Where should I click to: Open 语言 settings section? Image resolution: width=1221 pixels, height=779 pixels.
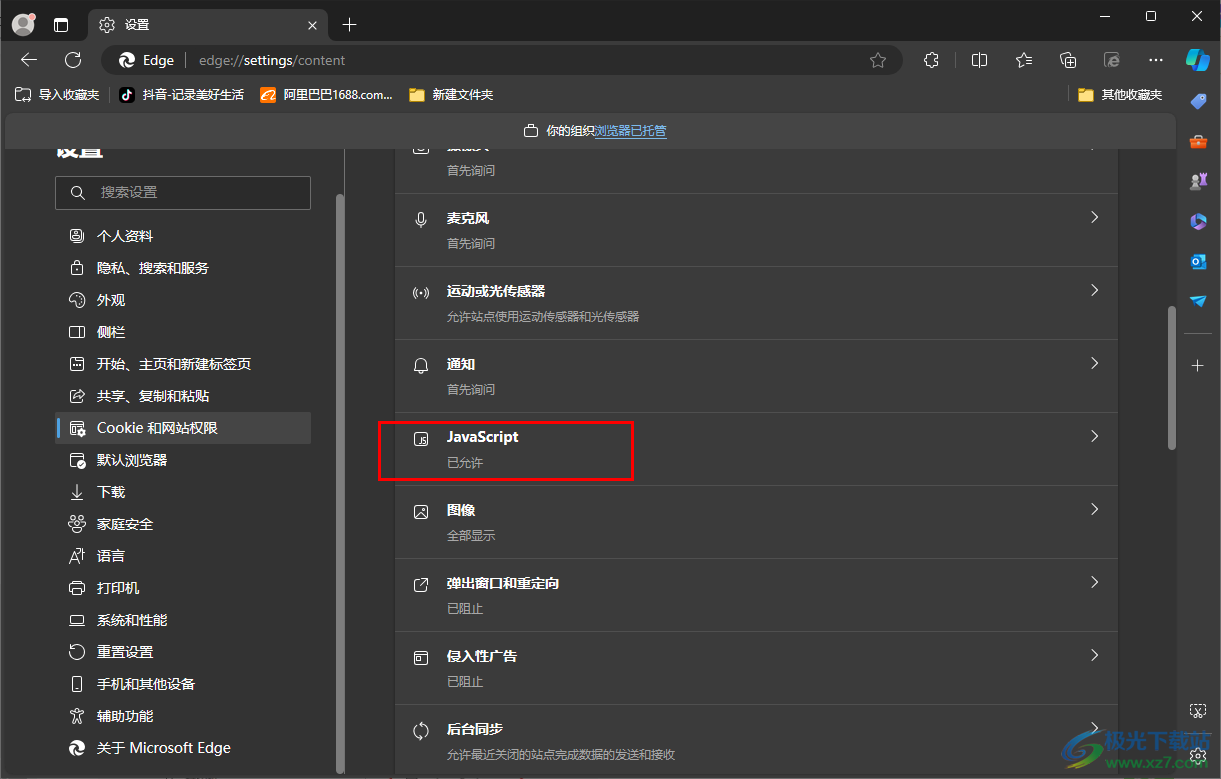(183, 556)
